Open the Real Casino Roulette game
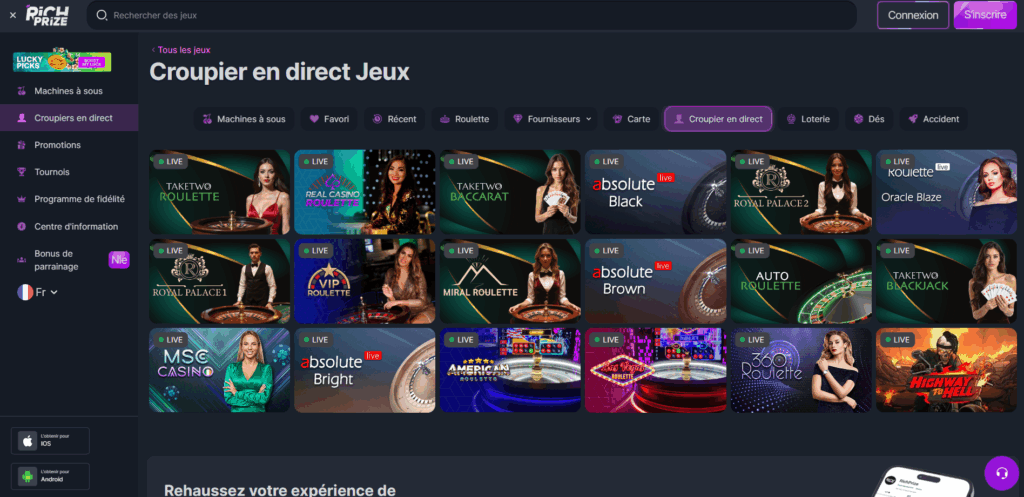This screenshot has height=497, width=1024. 364,192
